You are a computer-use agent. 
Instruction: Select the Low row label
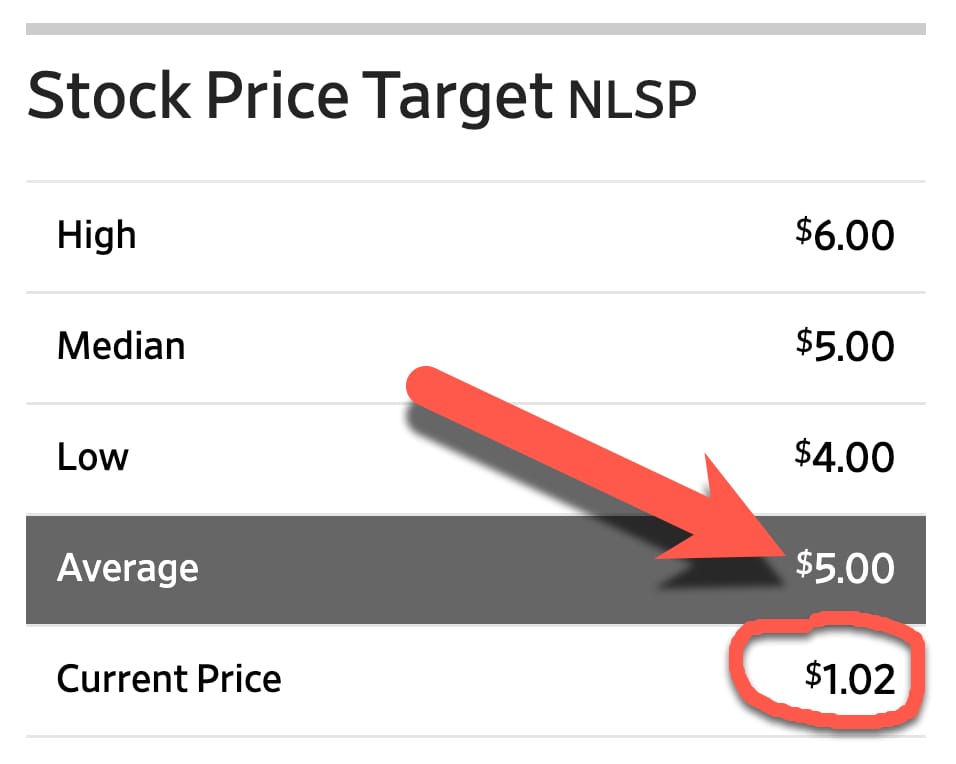tap(93, 458)
